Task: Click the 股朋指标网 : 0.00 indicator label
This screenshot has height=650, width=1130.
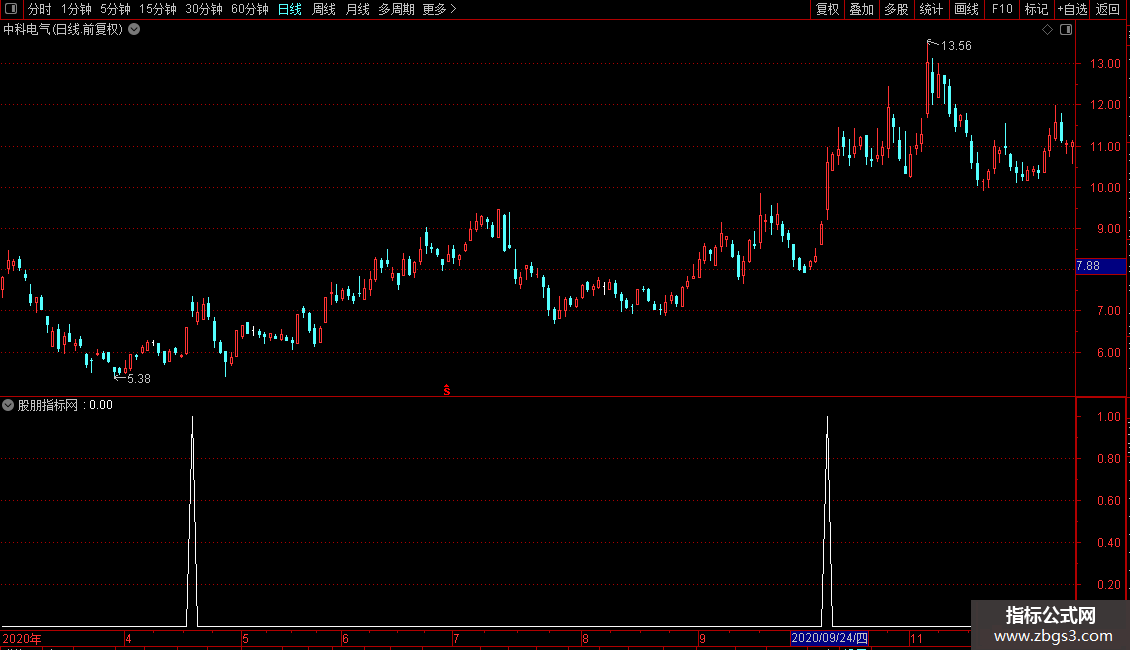Action: (65, 405)
